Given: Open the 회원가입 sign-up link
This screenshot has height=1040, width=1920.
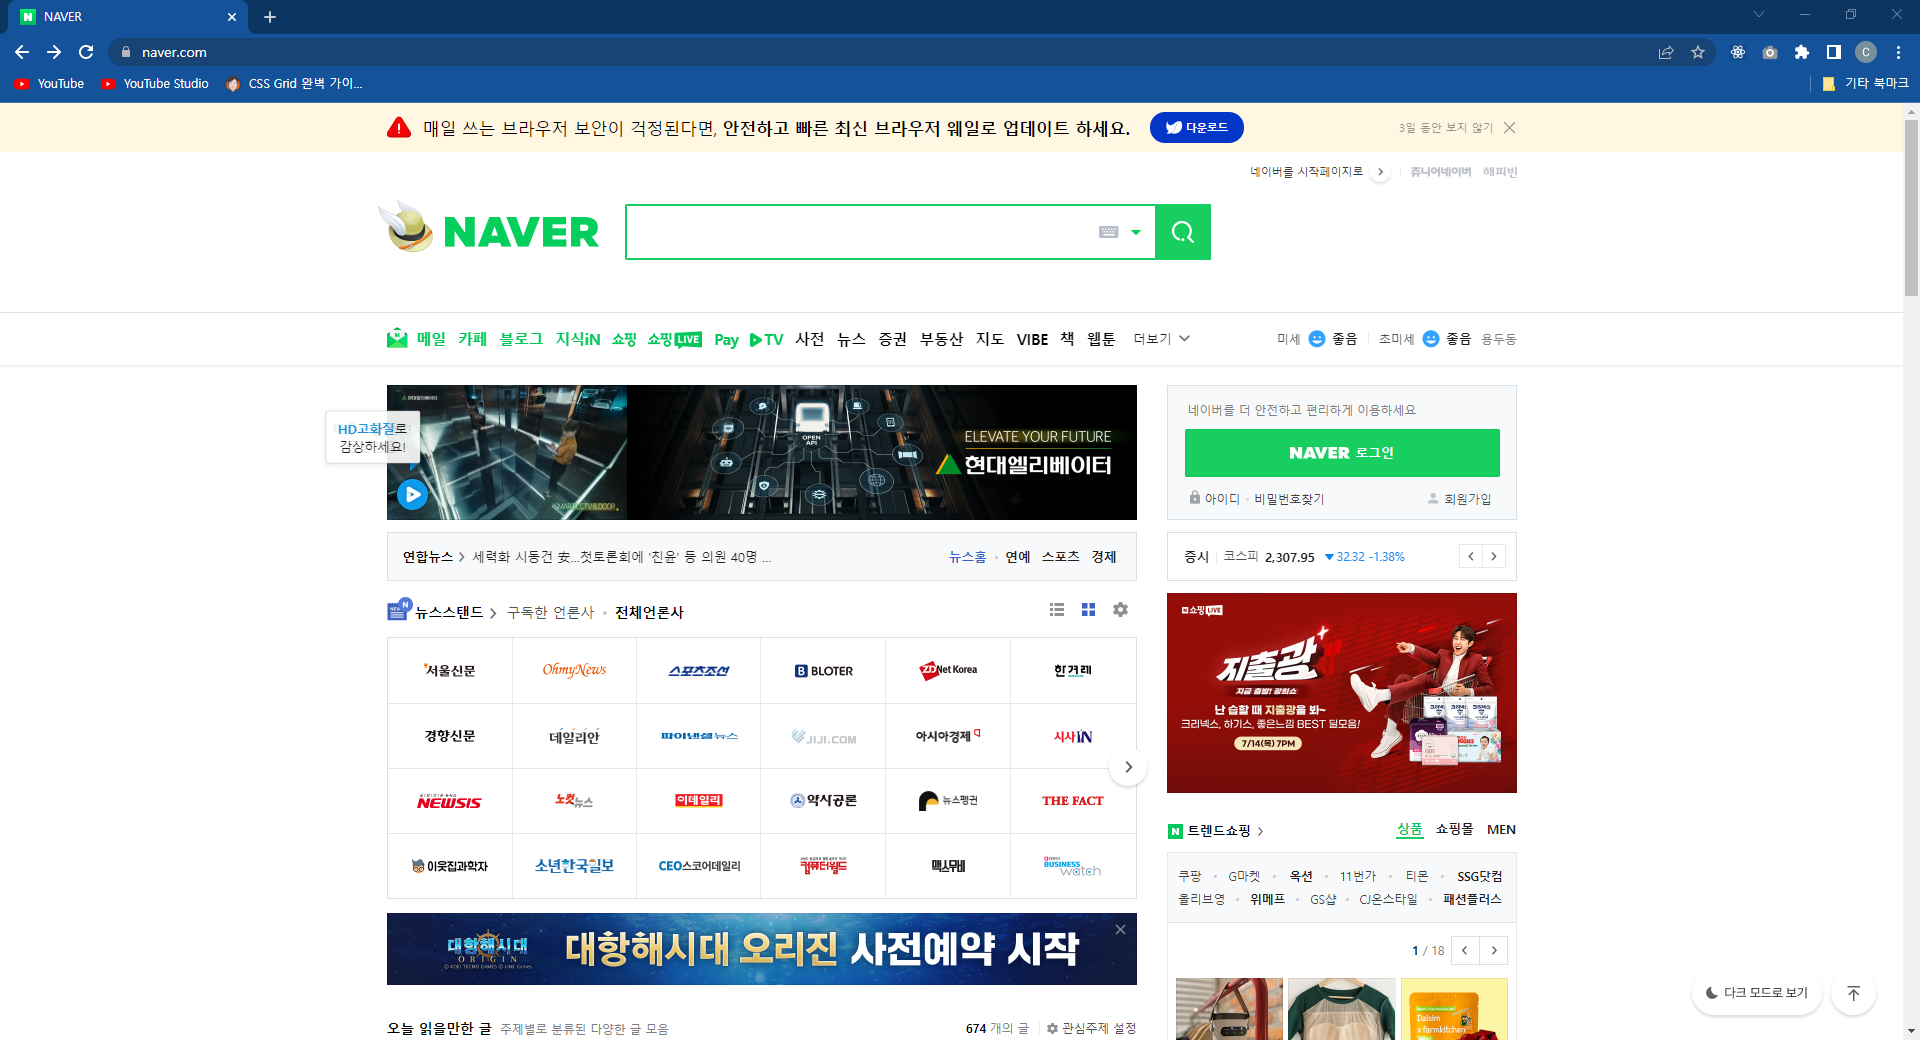Looking at the screenshot, I should click(x=1459, y=499).
